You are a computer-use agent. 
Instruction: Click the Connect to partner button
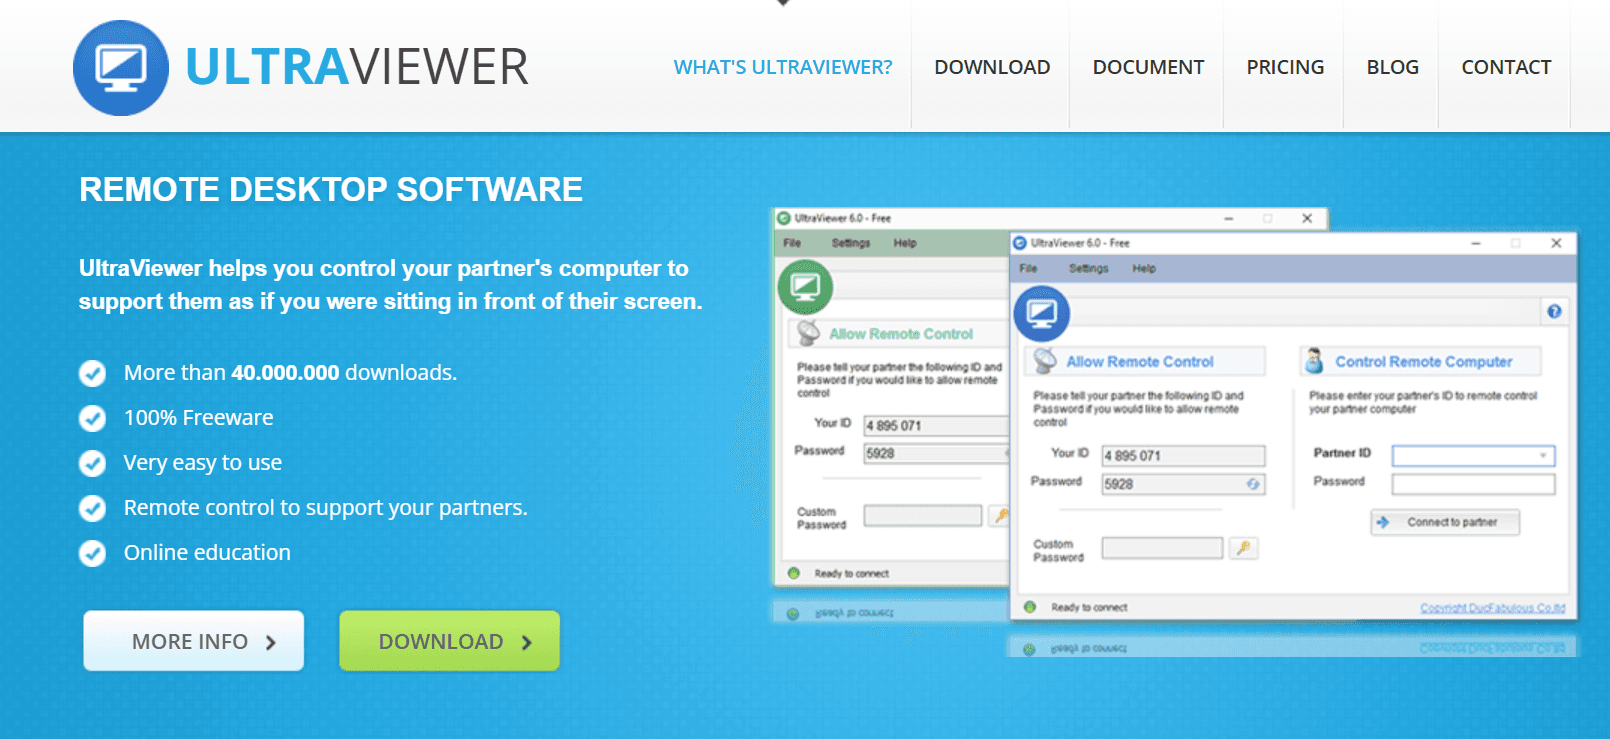1445,522
